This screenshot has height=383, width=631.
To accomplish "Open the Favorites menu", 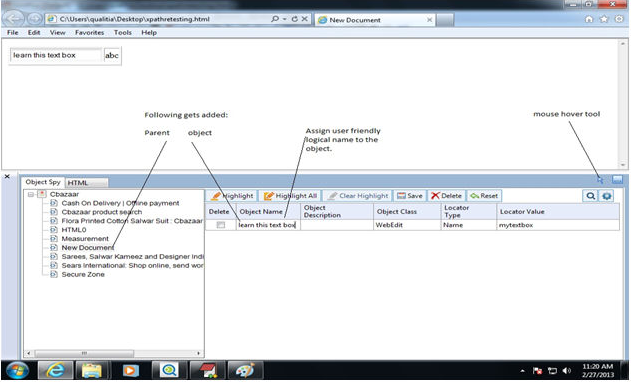I will (x=89, y=33).
